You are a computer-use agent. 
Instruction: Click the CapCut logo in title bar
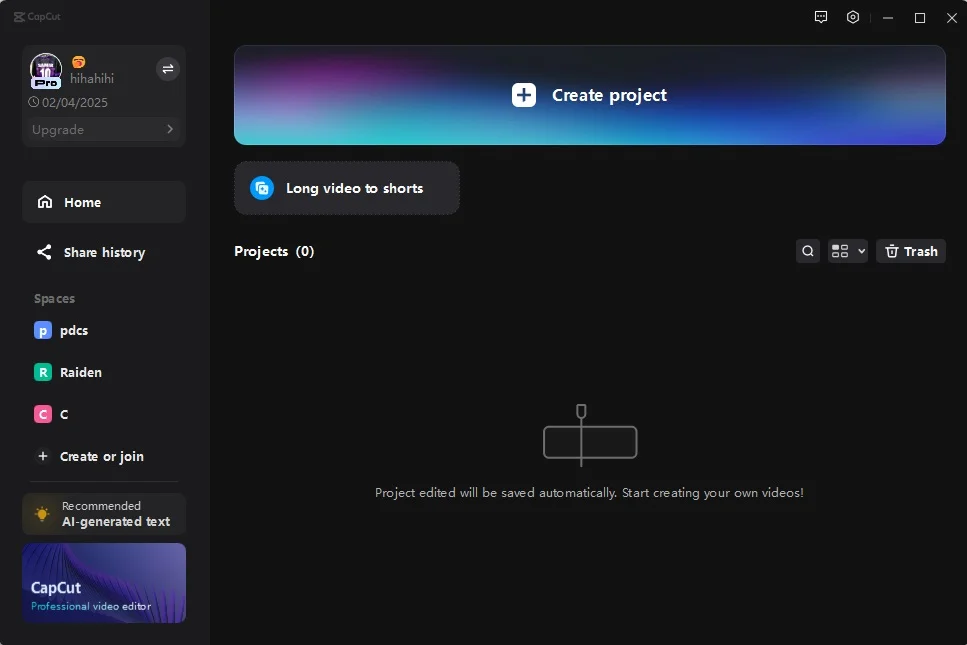[37, 17]
